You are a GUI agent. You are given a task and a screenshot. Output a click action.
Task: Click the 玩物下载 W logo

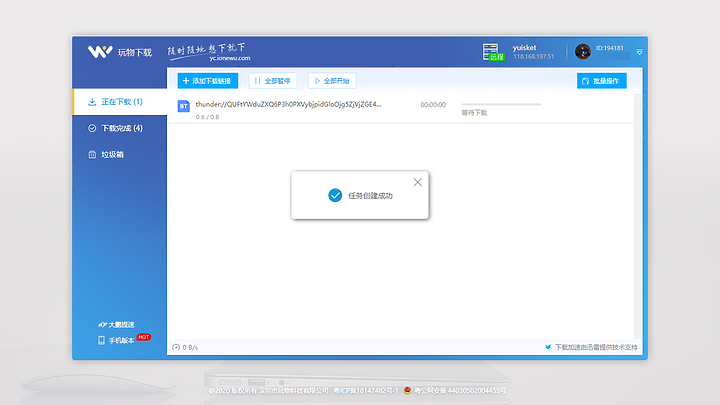click(x=100, y=52)
